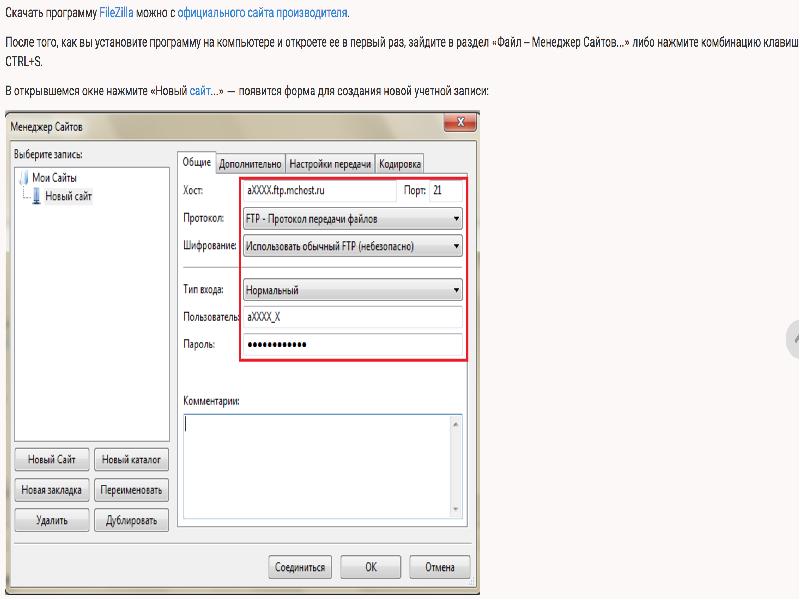This screenshot has height=600, width=800.
Task: Click the Удалить button
Action: click(52, 520)
